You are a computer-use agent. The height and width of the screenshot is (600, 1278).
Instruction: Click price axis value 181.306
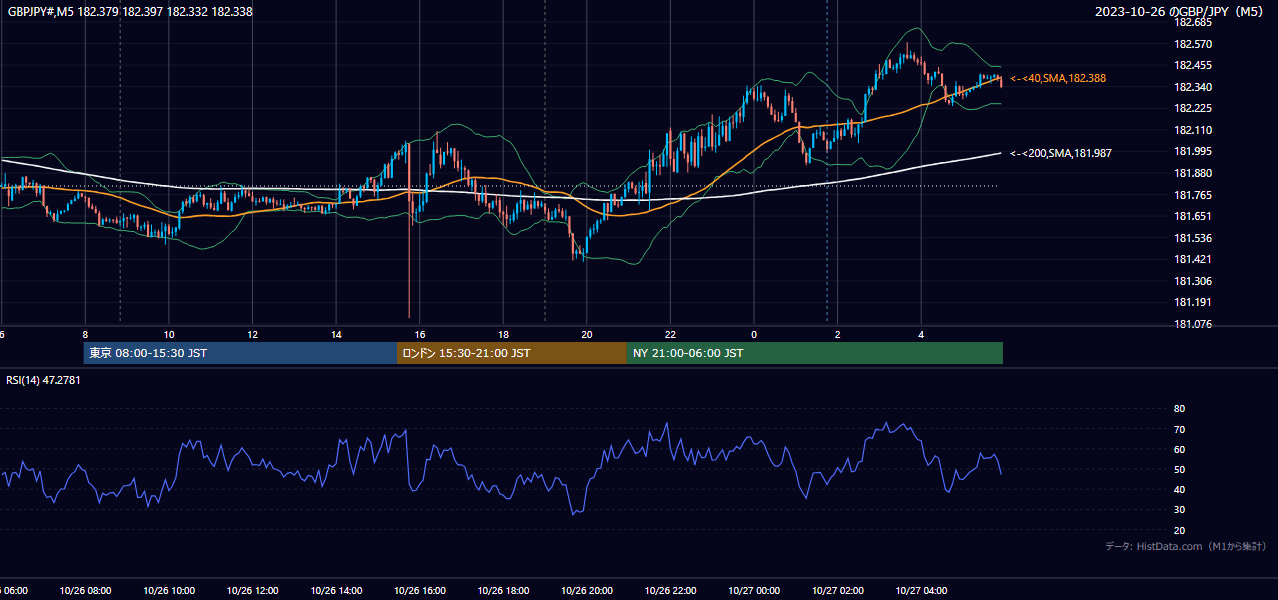pyautogui.click(x=1194, y=281)
